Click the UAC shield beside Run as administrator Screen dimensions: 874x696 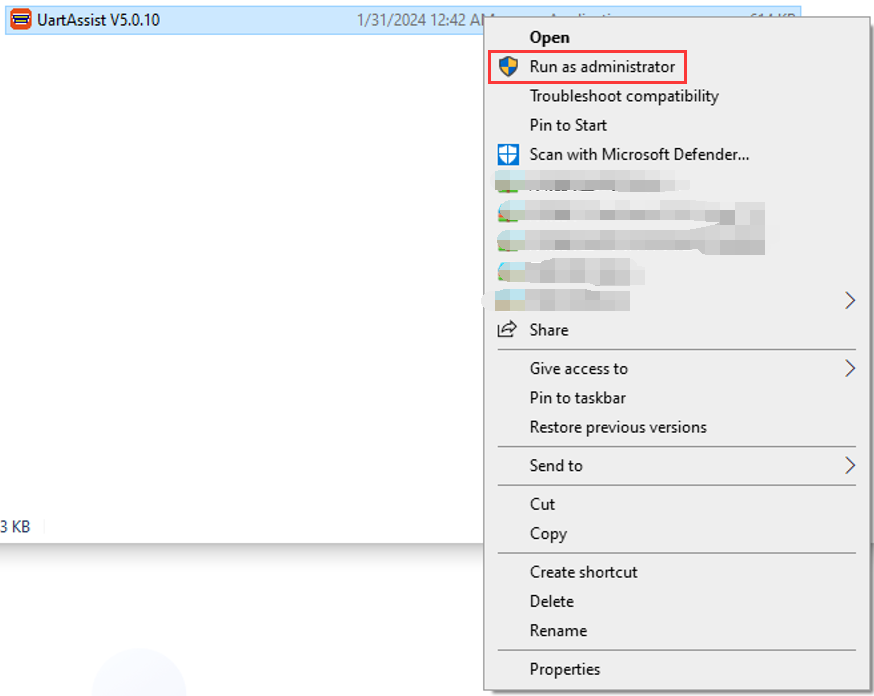(x=508, y=67)
